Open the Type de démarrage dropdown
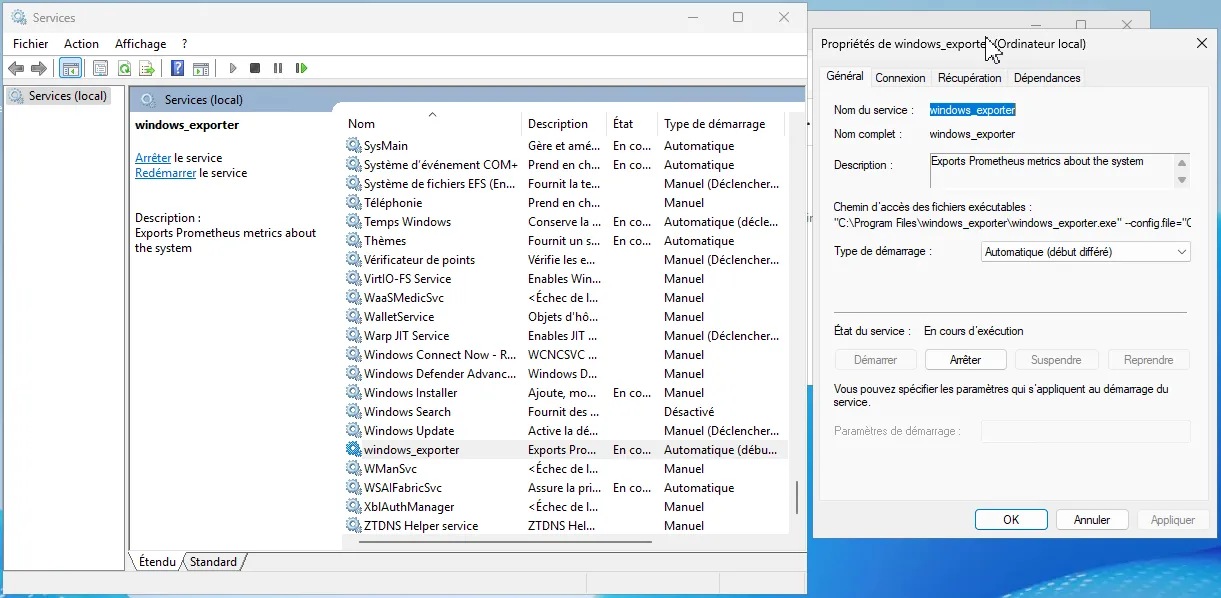The height and width of the screenshot is (598, 1221). (x=1086, y=252)
